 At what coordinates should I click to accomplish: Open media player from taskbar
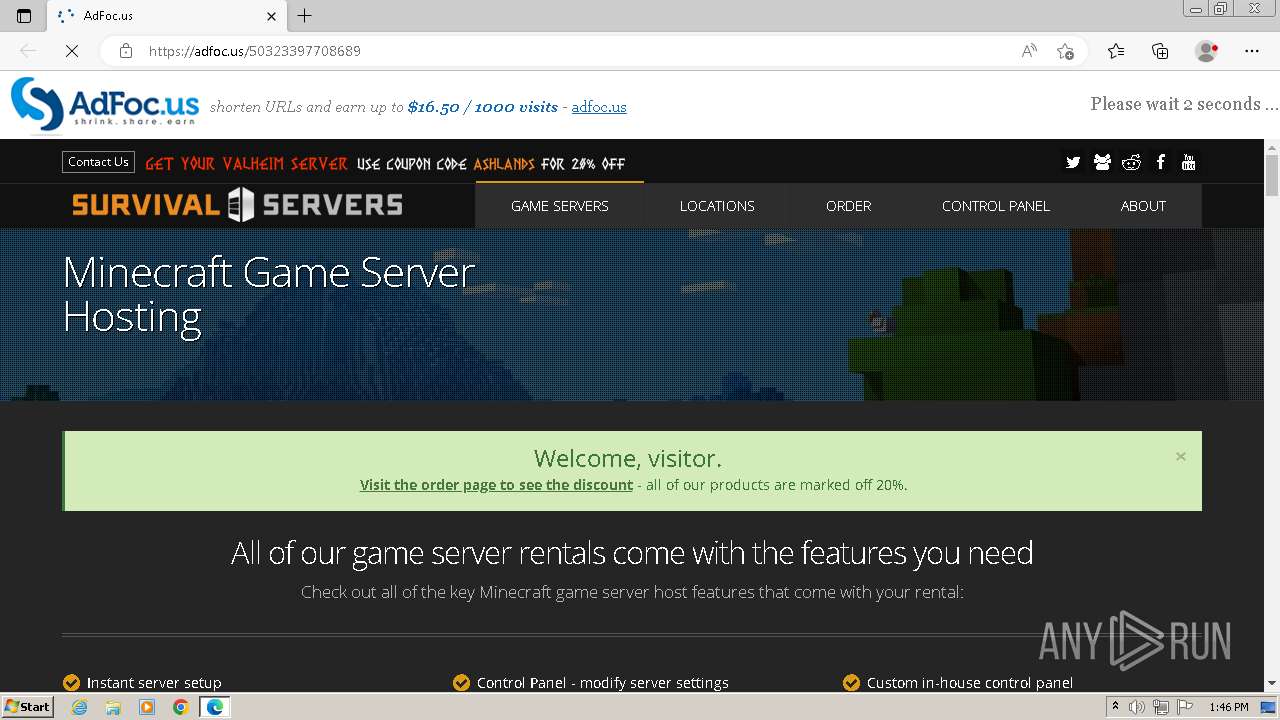click(147, 707)
